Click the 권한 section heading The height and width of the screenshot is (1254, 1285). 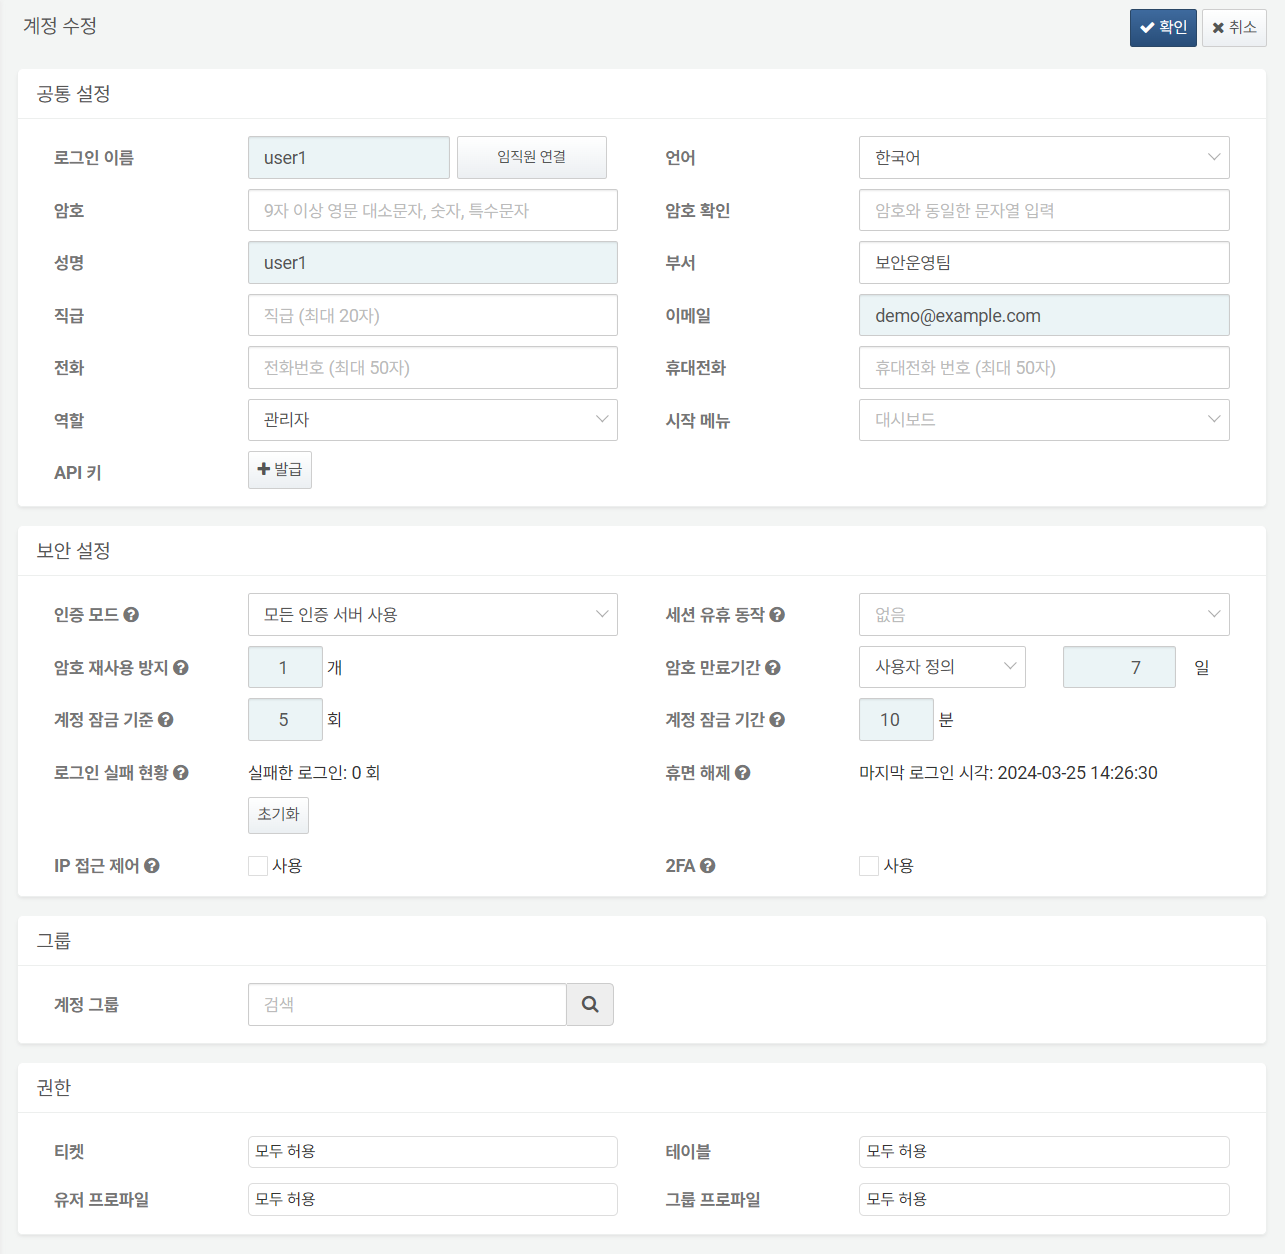[x=54, y=1088]
